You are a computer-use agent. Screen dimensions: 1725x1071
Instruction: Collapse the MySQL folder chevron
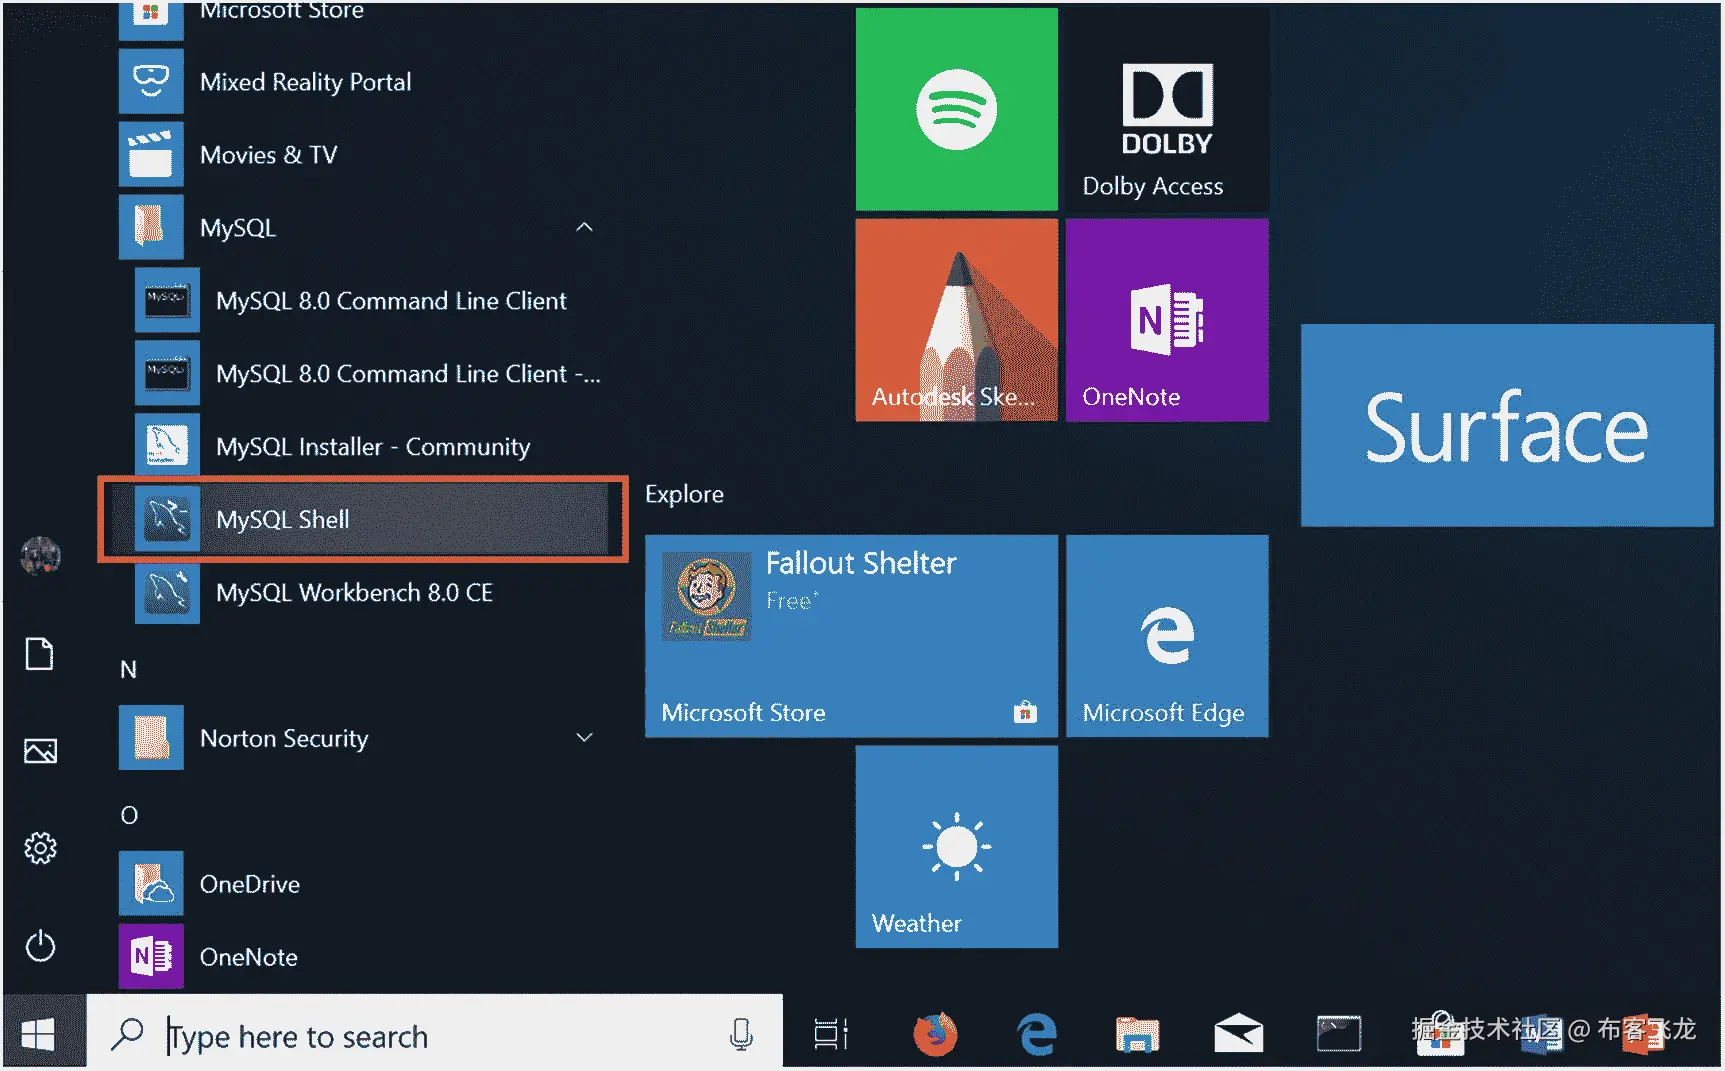click(x=585, y=227)
